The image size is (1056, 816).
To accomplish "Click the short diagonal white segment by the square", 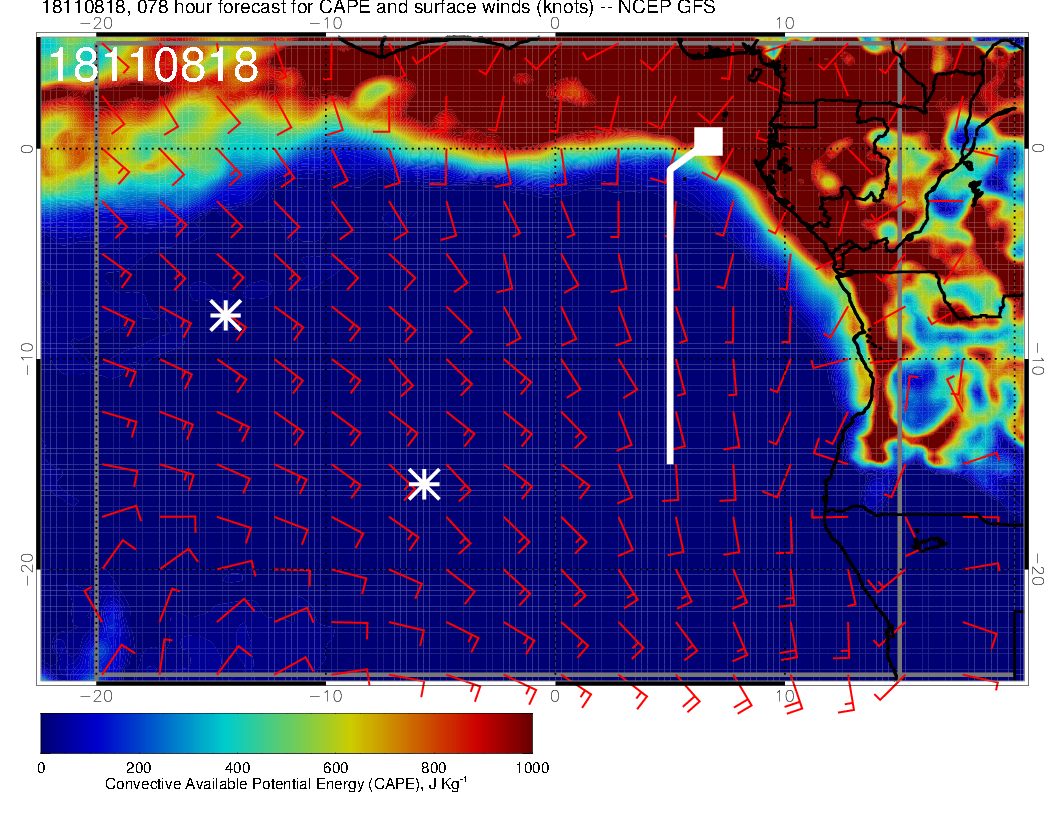I will pos(683,161).
